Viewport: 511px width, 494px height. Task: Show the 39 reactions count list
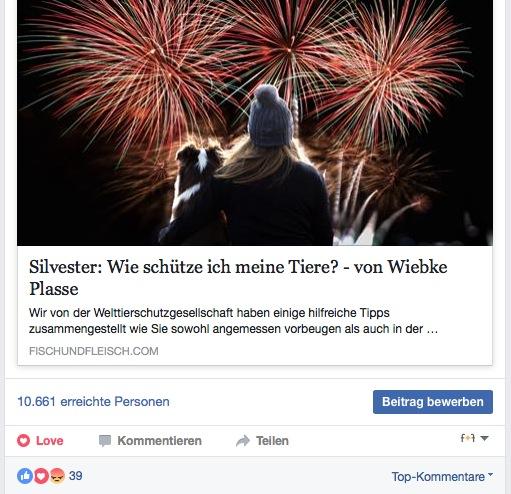[x=76, y=476]
